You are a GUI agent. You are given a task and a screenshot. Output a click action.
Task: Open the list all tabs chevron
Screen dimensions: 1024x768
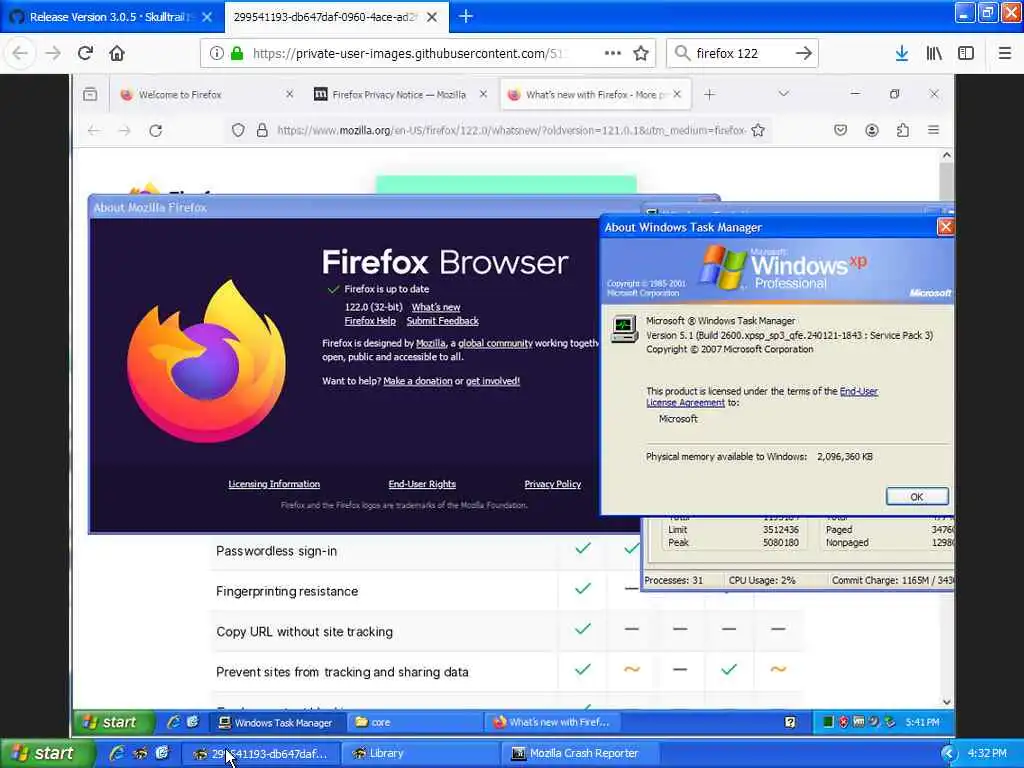coord(783,94)
